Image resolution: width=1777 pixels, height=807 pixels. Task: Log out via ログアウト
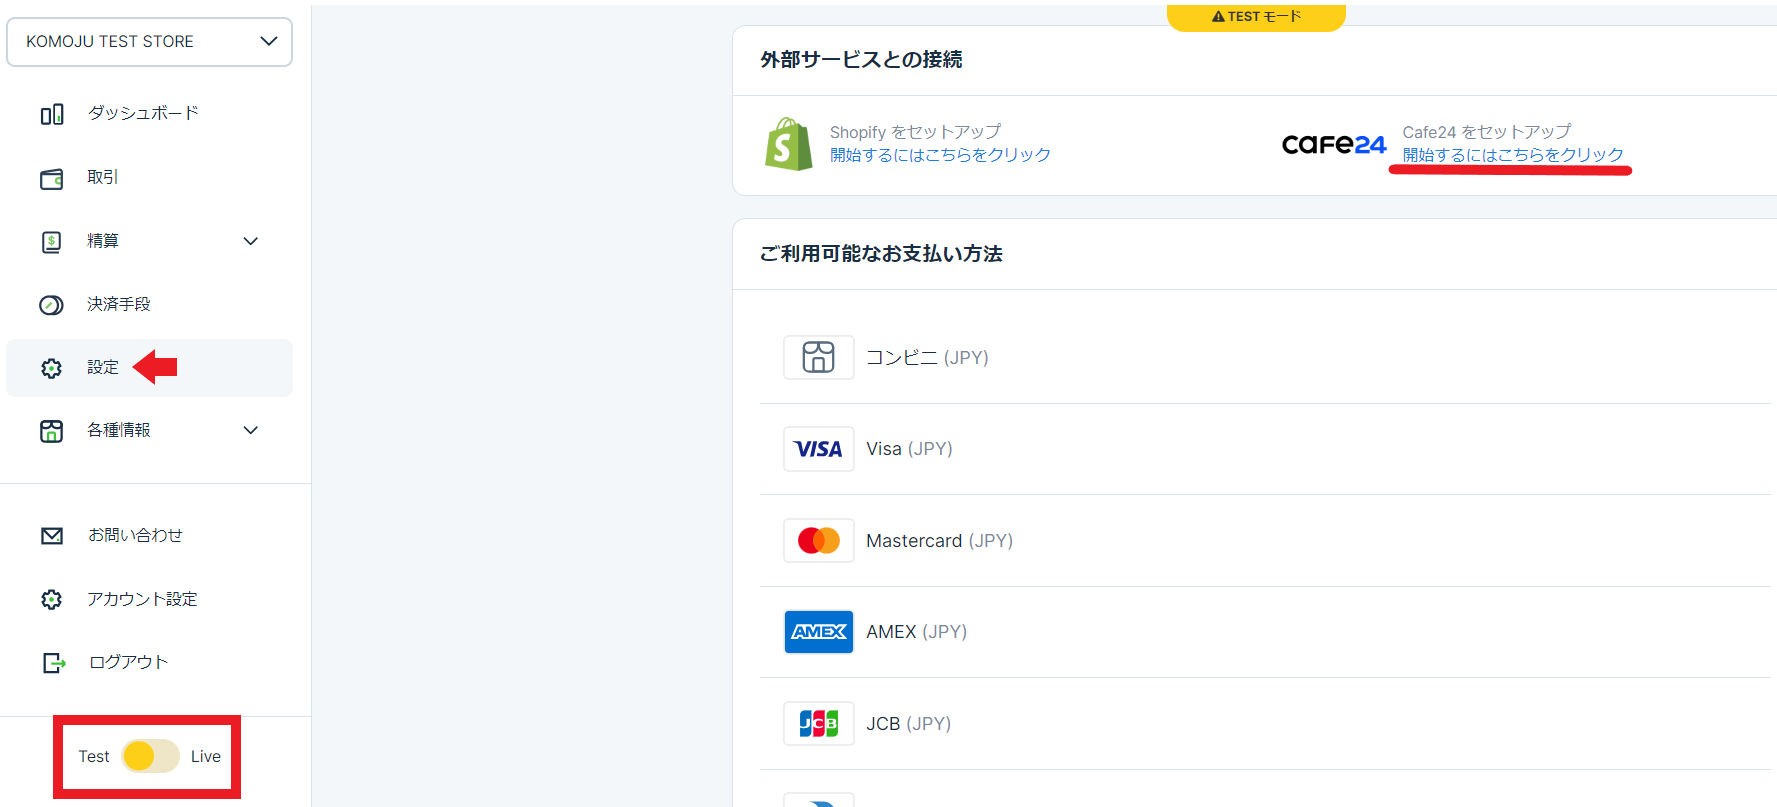pos(128,662)
